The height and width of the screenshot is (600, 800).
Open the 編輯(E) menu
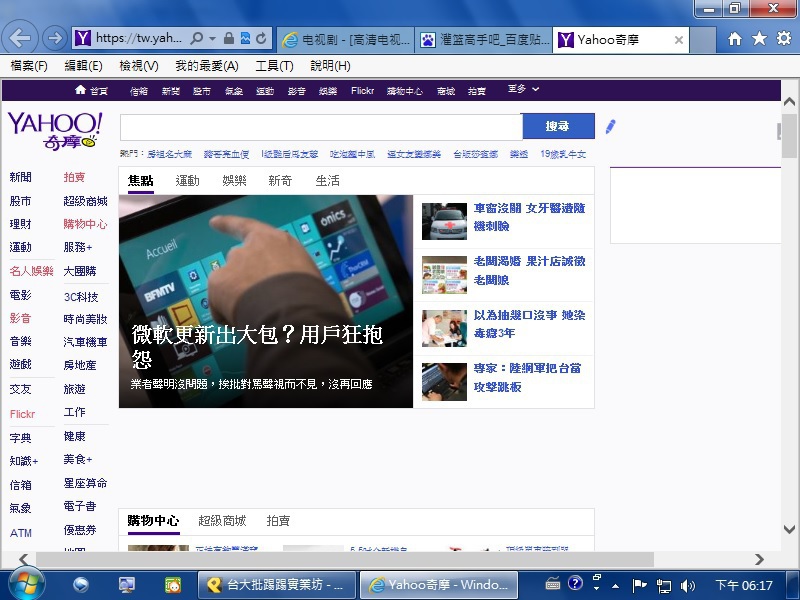tap(83, 66)
